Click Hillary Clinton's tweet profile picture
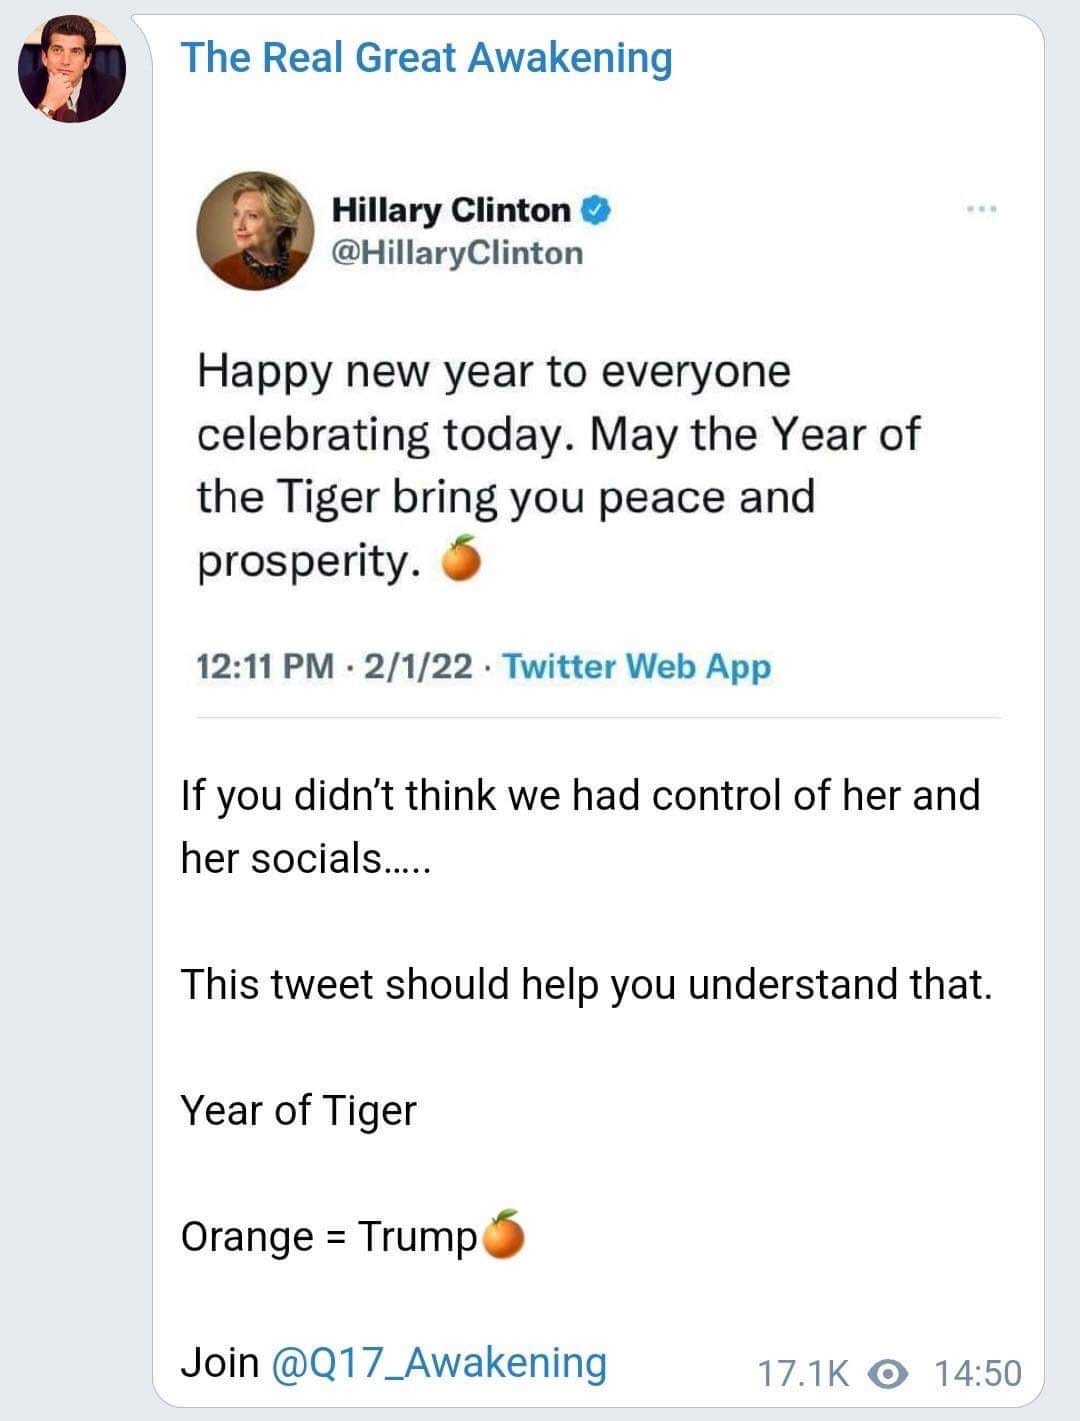 click(x=254, y=231)
